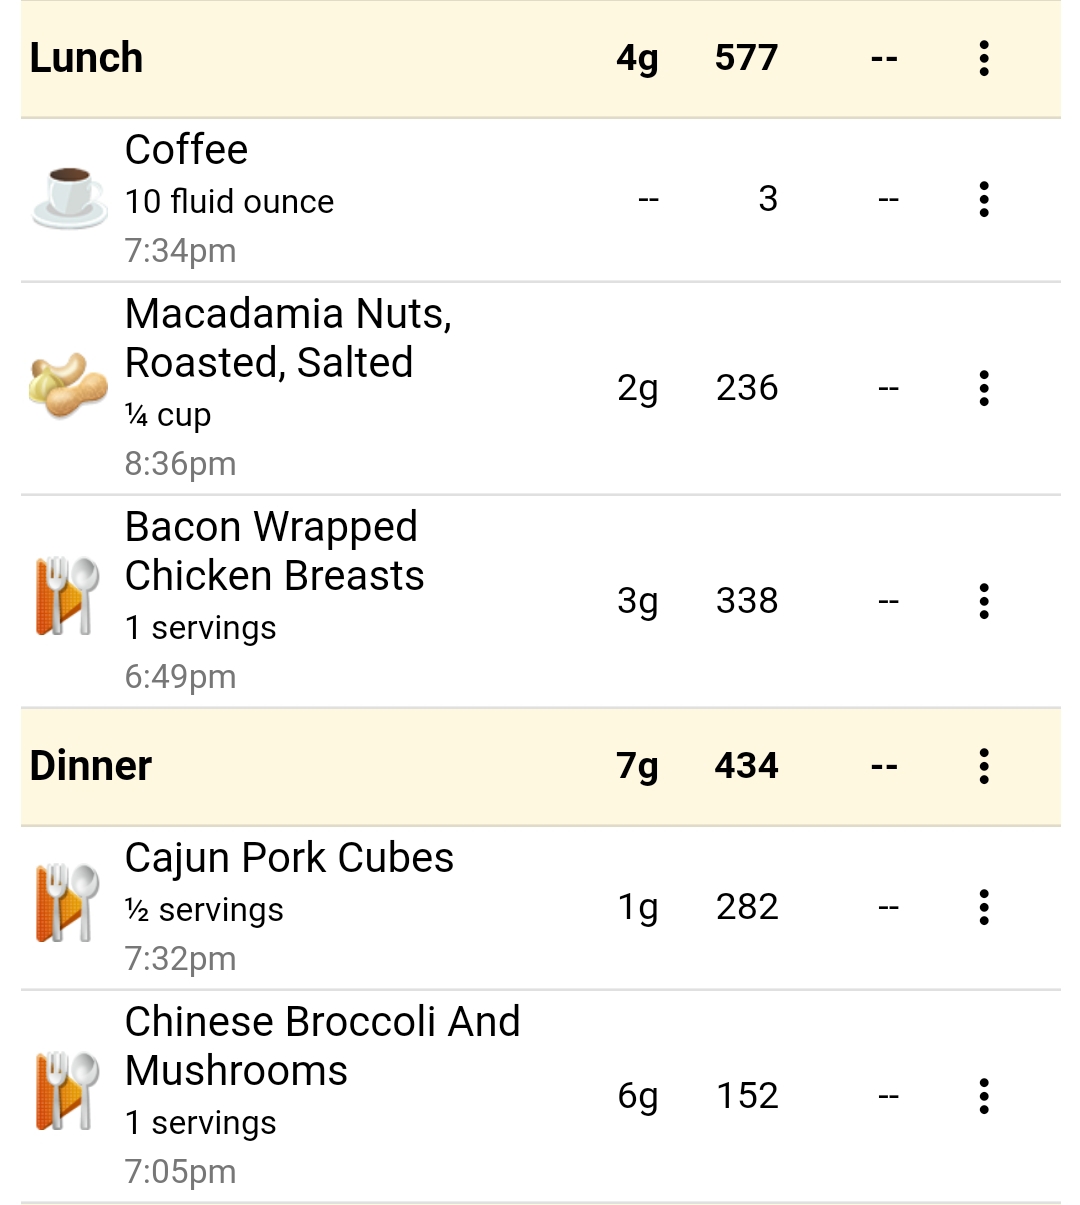Viewport: 1080px width, 1205px height.
Task: Tap the utensils icon beside Cajun Pork Cubes
Action: (68, 902)
